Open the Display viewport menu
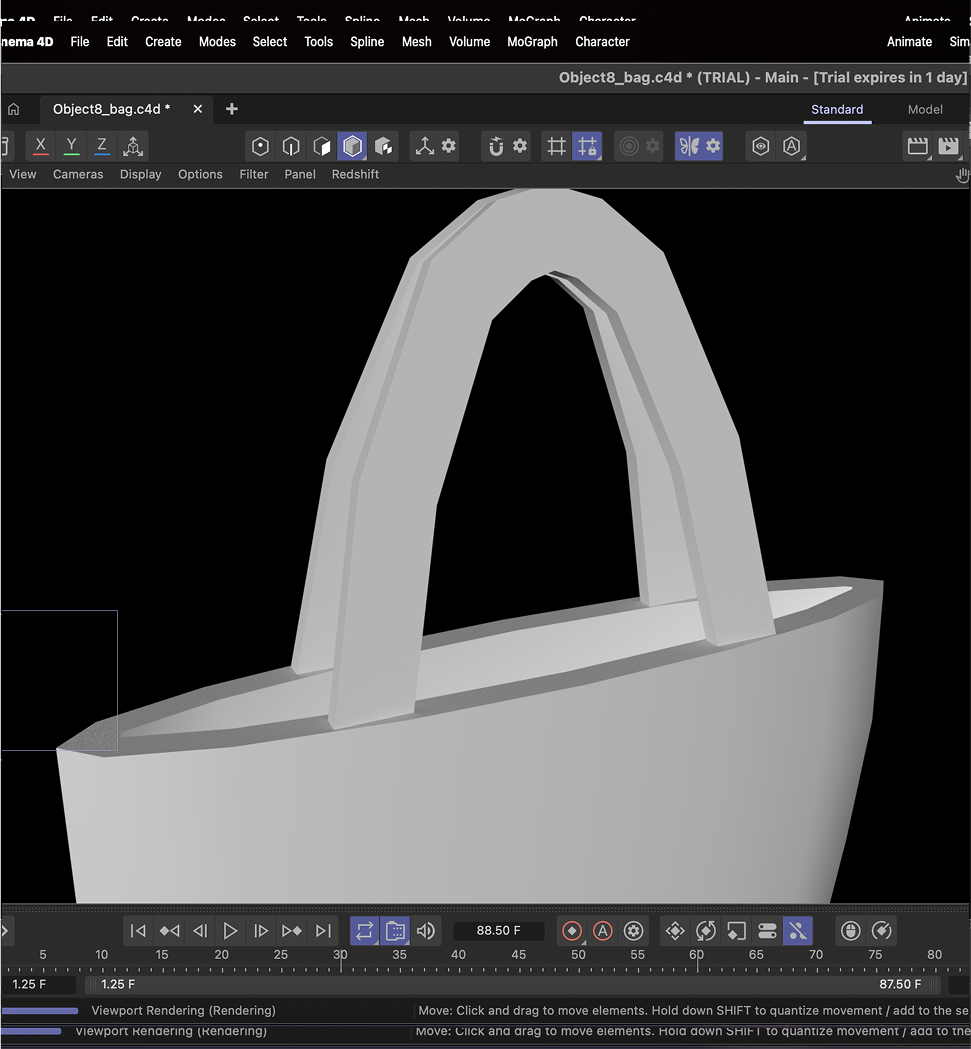Viewport: 971px width, 1049px height. coord(140,174)
